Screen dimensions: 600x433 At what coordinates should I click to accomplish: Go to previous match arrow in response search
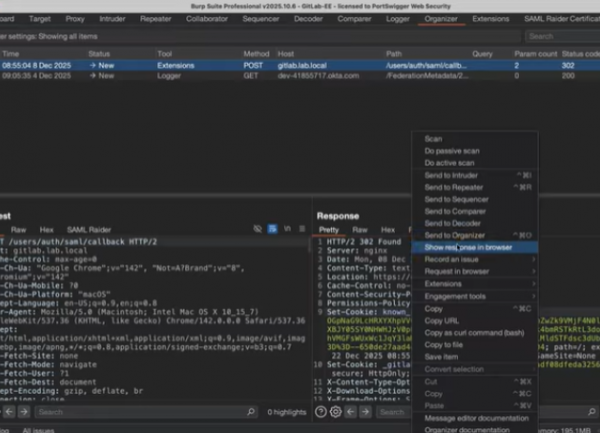point(351,412)
